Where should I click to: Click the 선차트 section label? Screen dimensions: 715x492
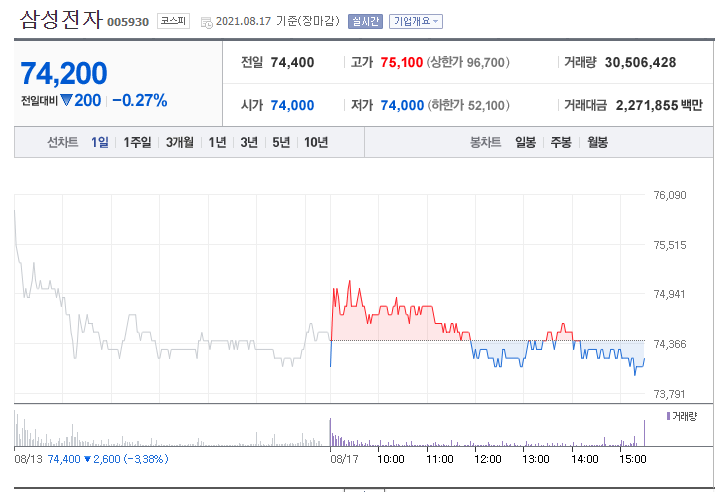pos(63,142)
